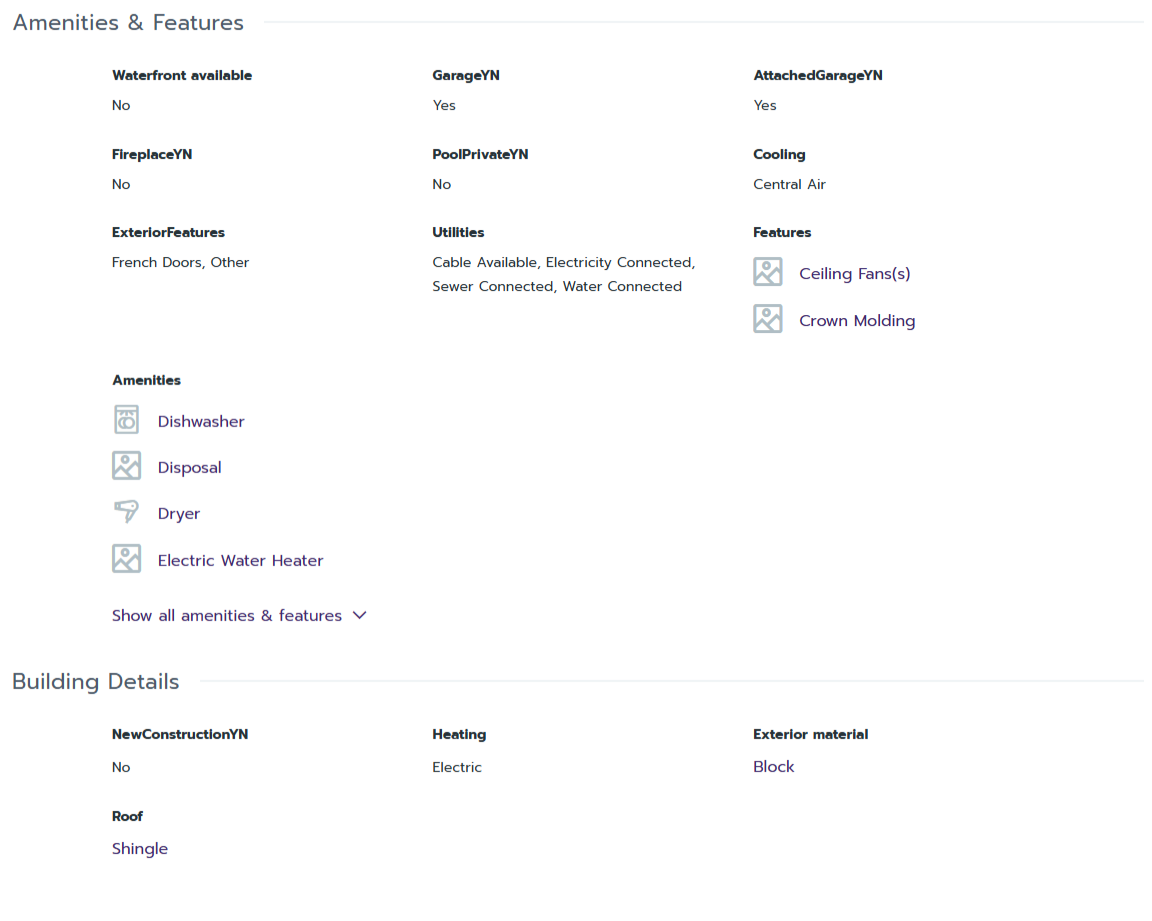Click the Dishwasher amenity icon
This screenshot has height=921, width=1152.
tap(126, 420)
